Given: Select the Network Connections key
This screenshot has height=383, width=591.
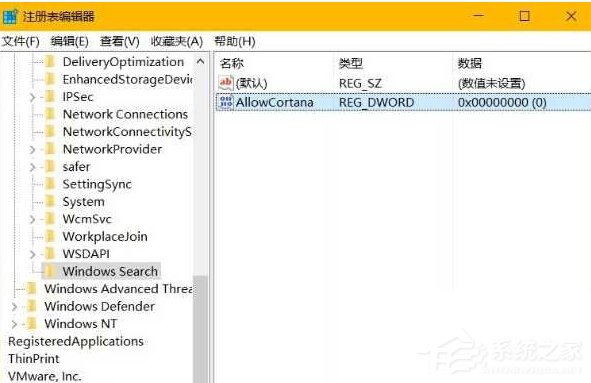Looking at the screenshot, I should pos(125,114).
